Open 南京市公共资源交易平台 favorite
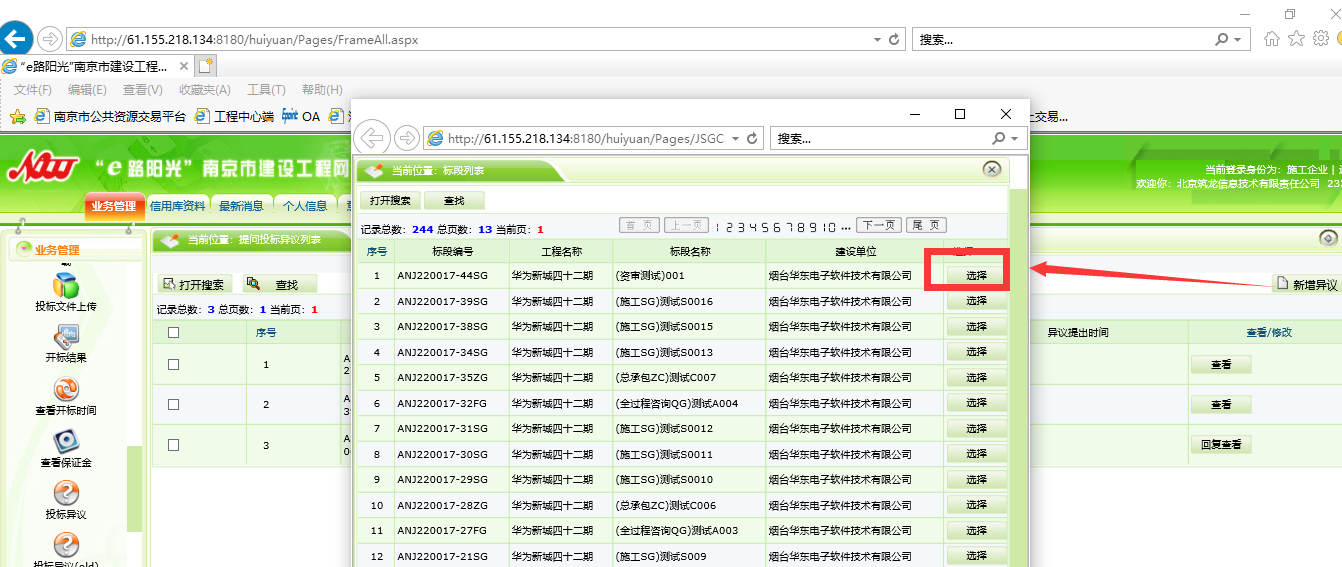 tap(110, 116)
